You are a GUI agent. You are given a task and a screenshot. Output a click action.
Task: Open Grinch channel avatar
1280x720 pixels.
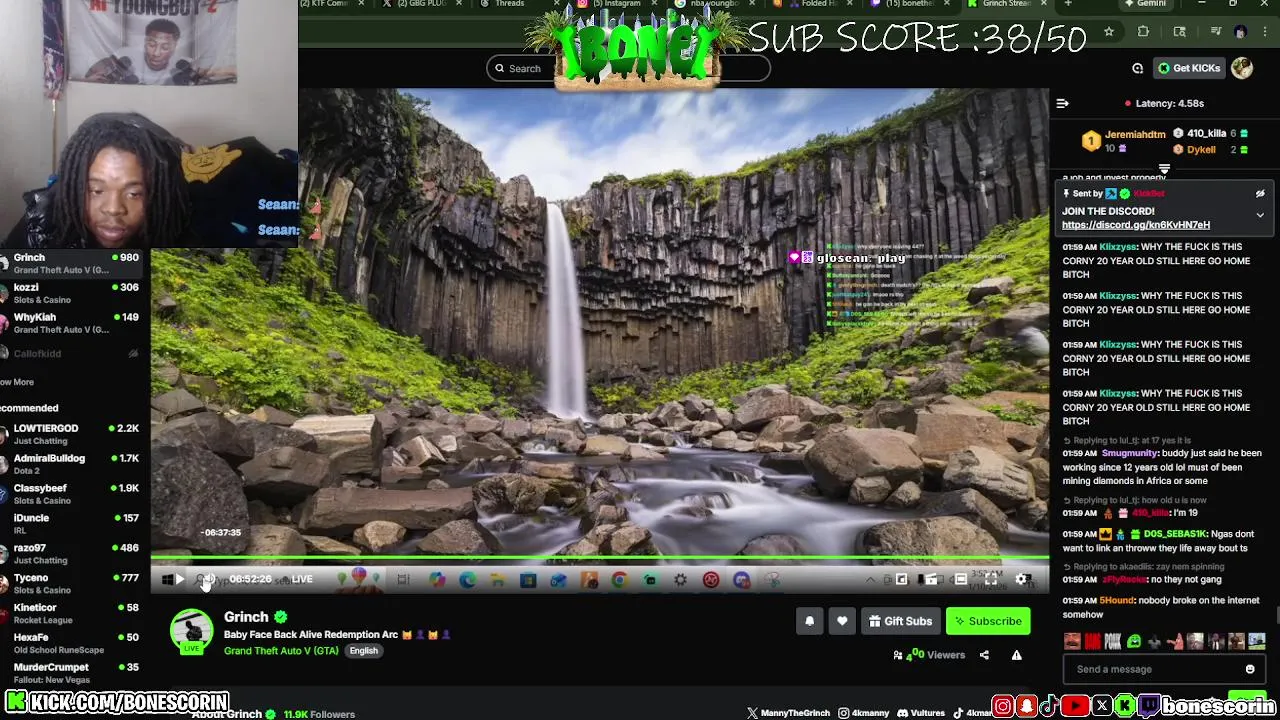coord(191,631)
